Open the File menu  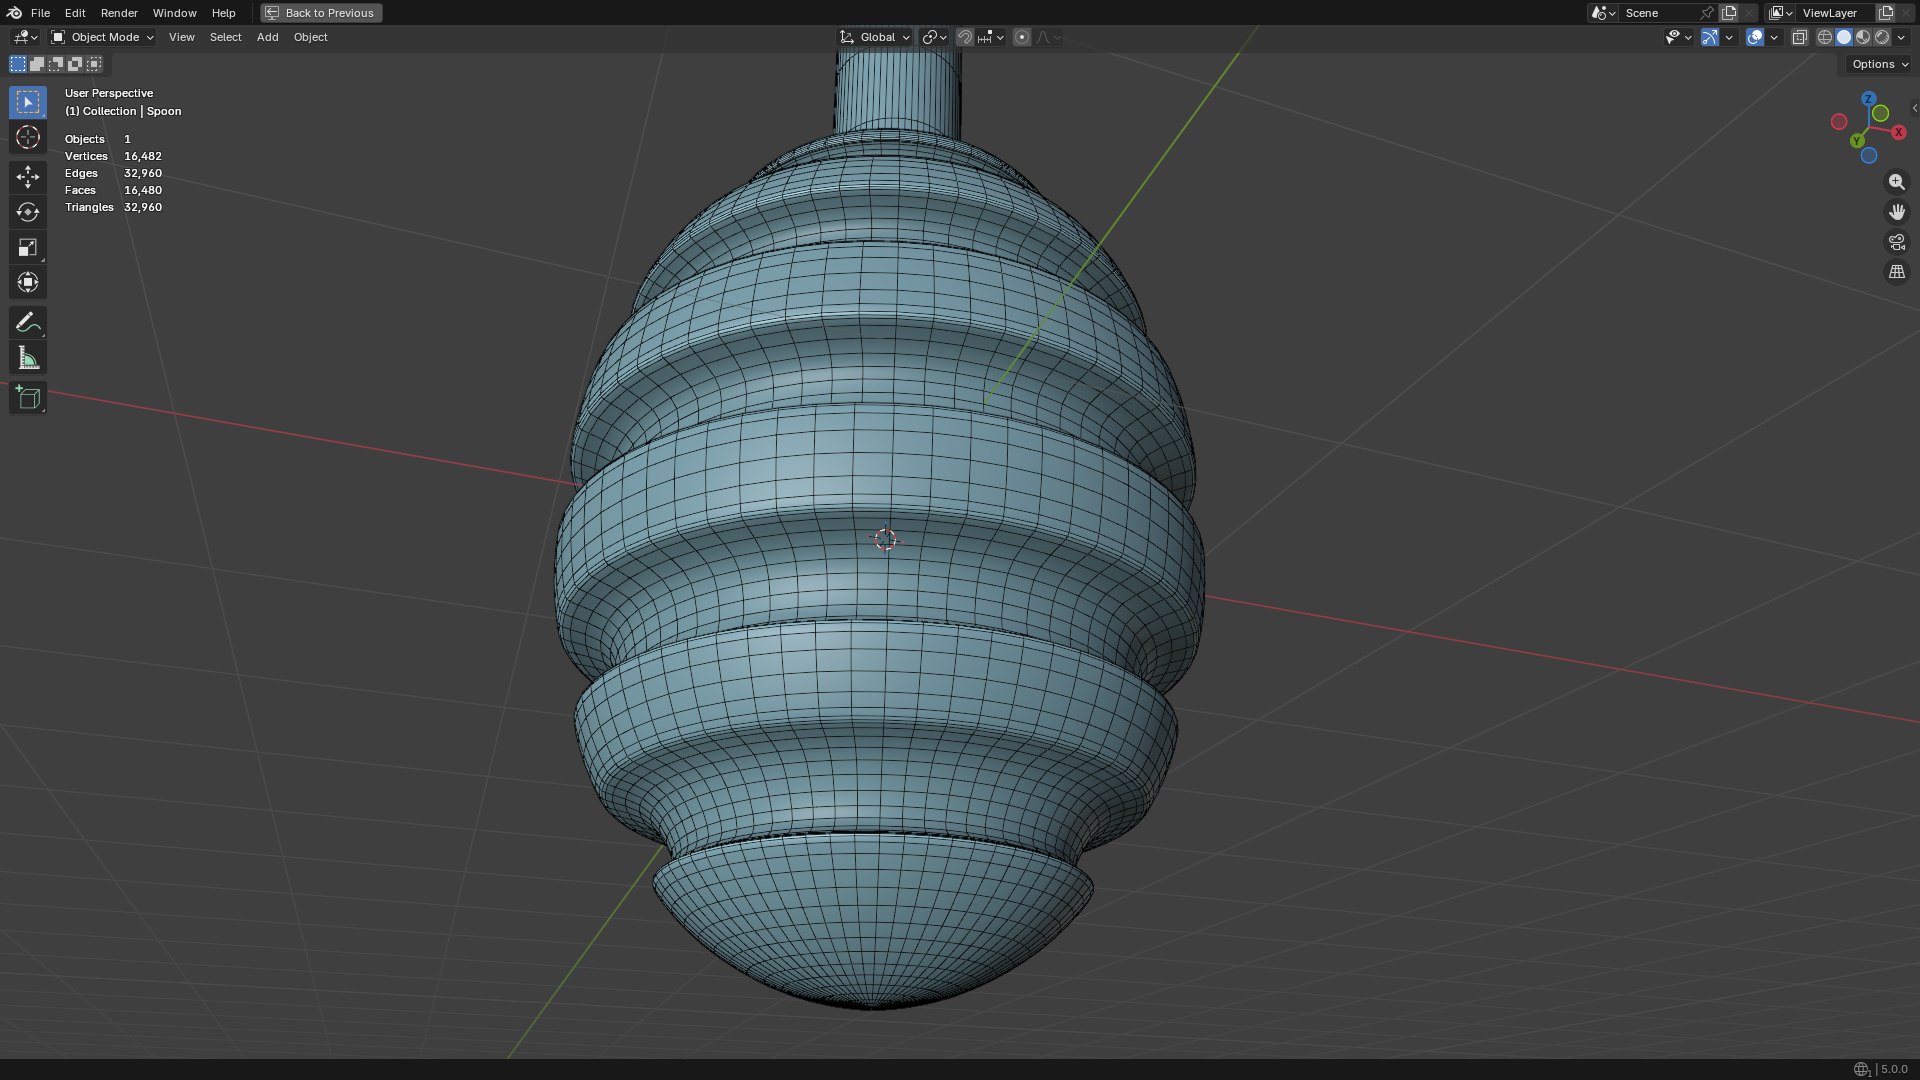click(40, 13)
